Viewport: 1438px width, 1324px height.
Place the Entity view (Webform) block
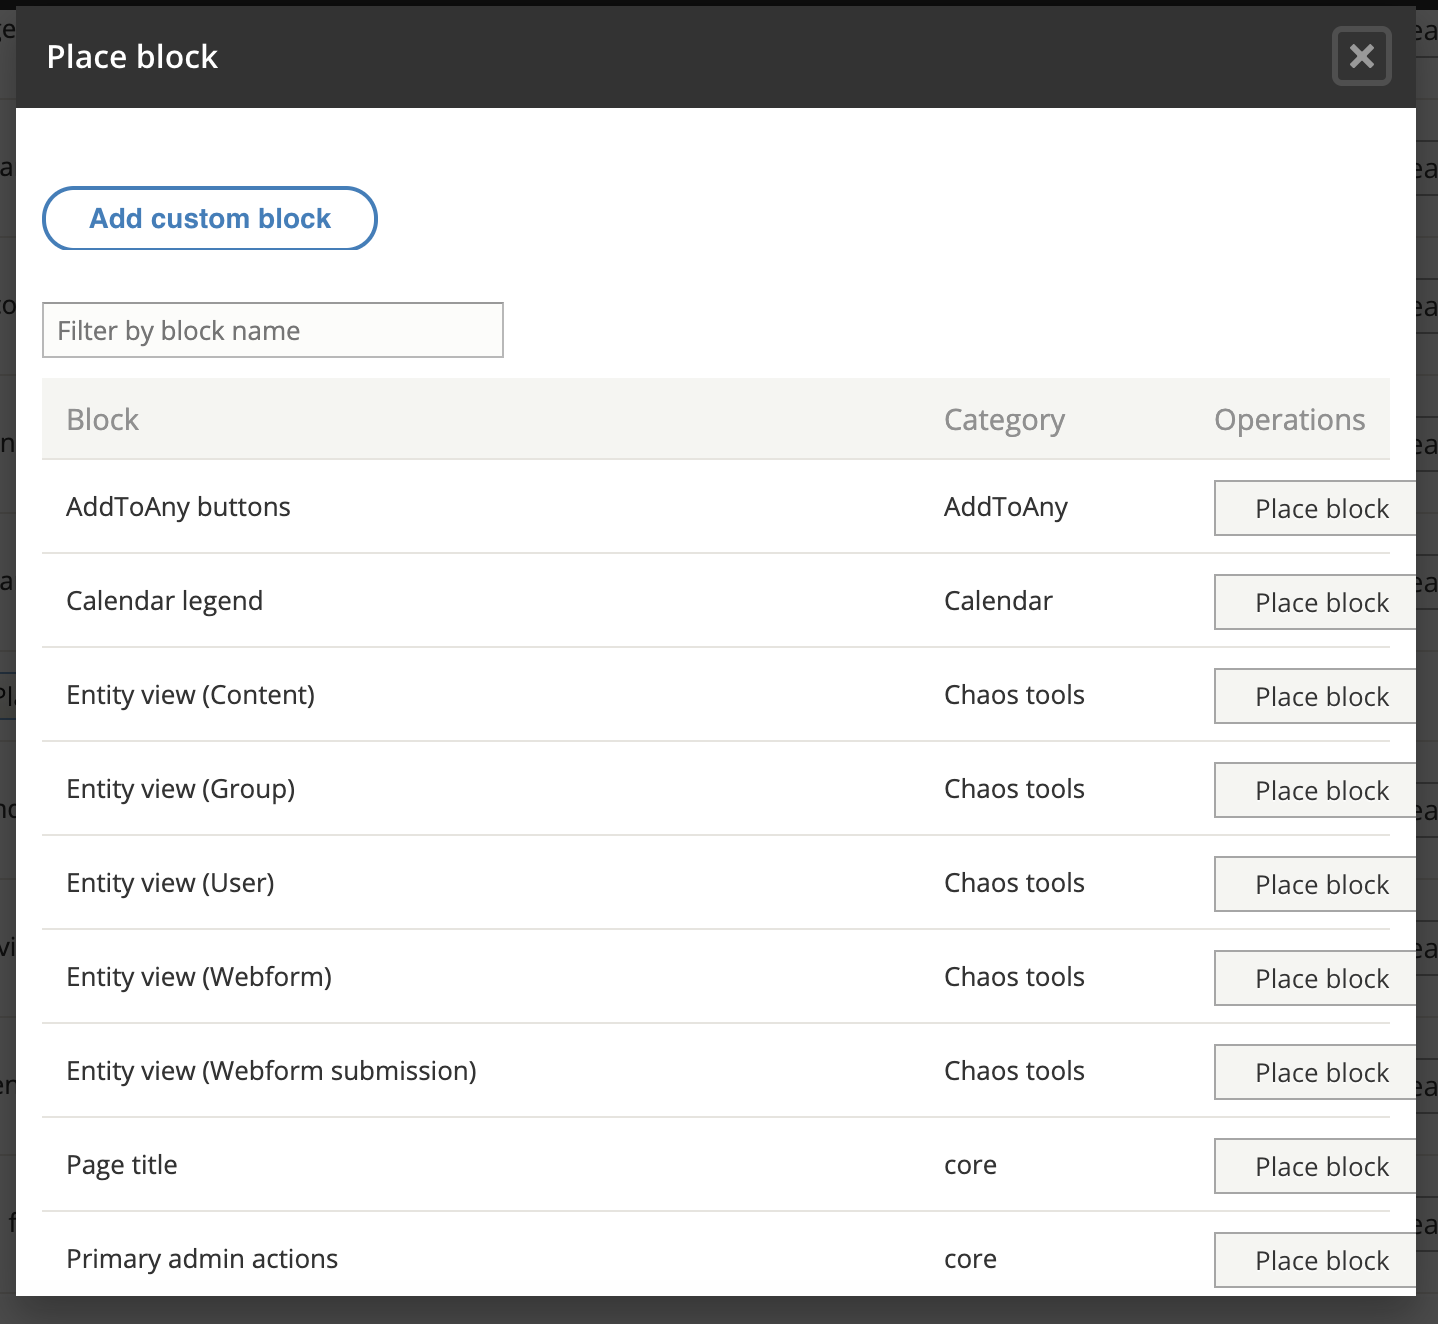[x=1315, y=978]
